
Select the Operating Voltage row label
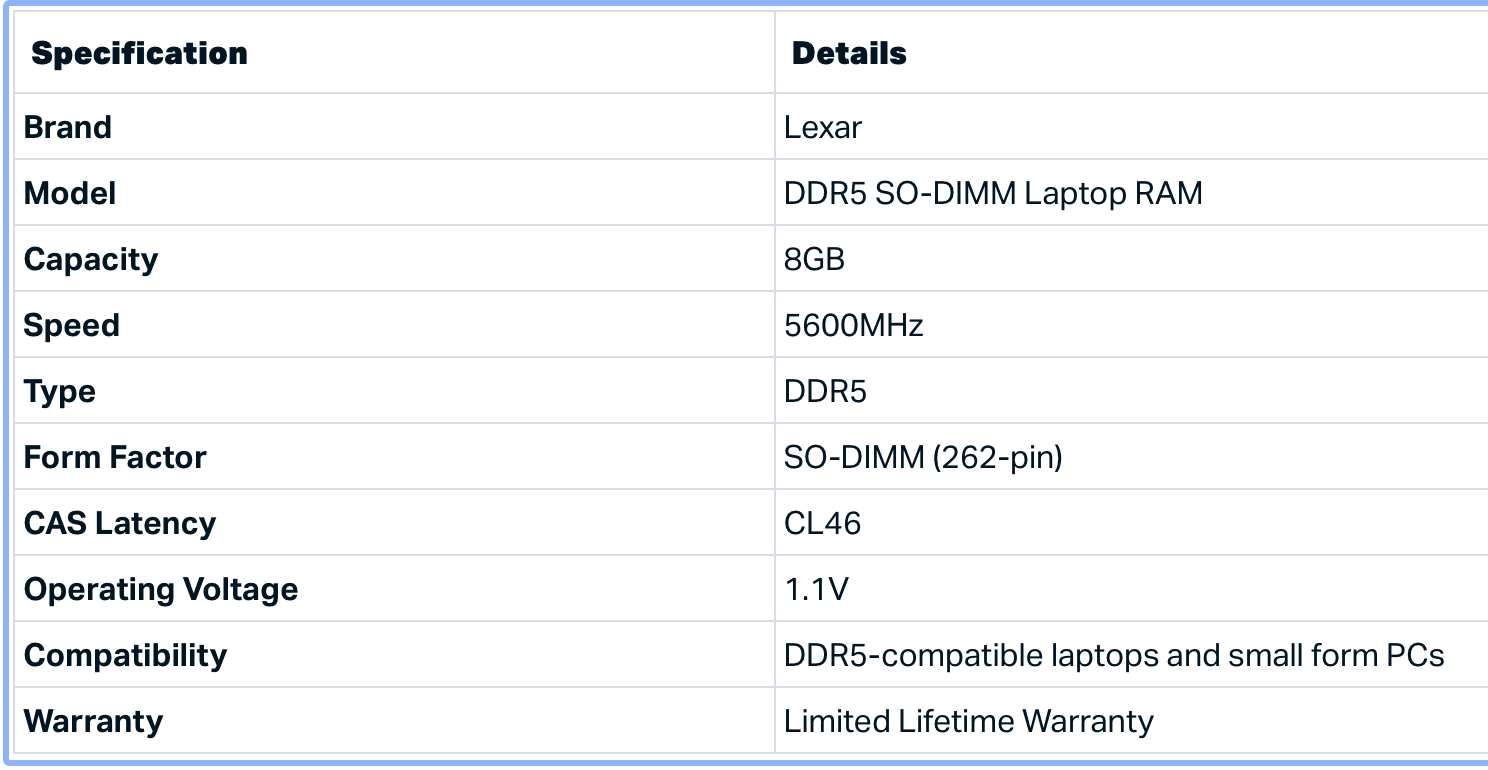[x=161, y=589]
